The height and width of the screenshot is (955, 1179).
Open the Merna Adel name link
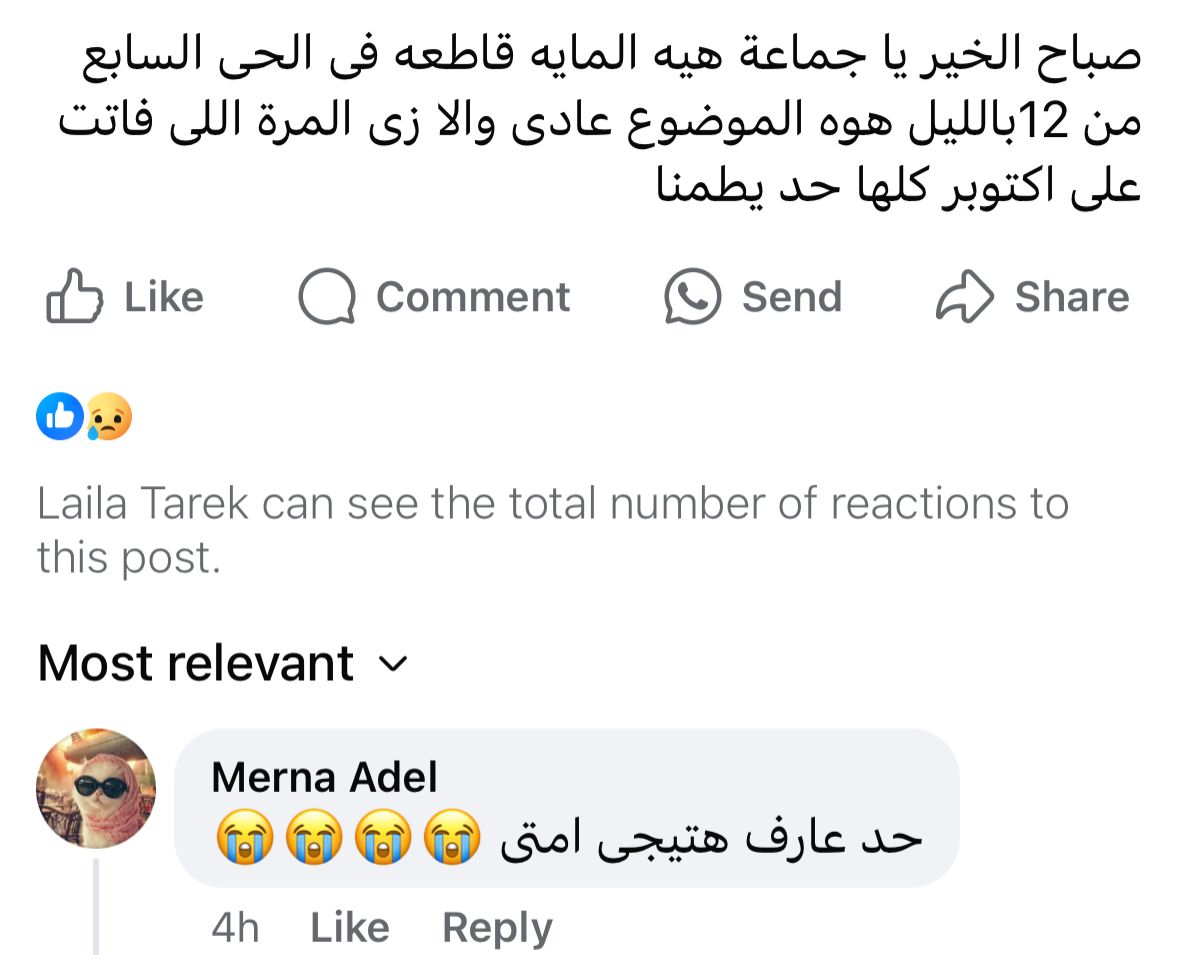pyautogui.click(x=324, y=777)
